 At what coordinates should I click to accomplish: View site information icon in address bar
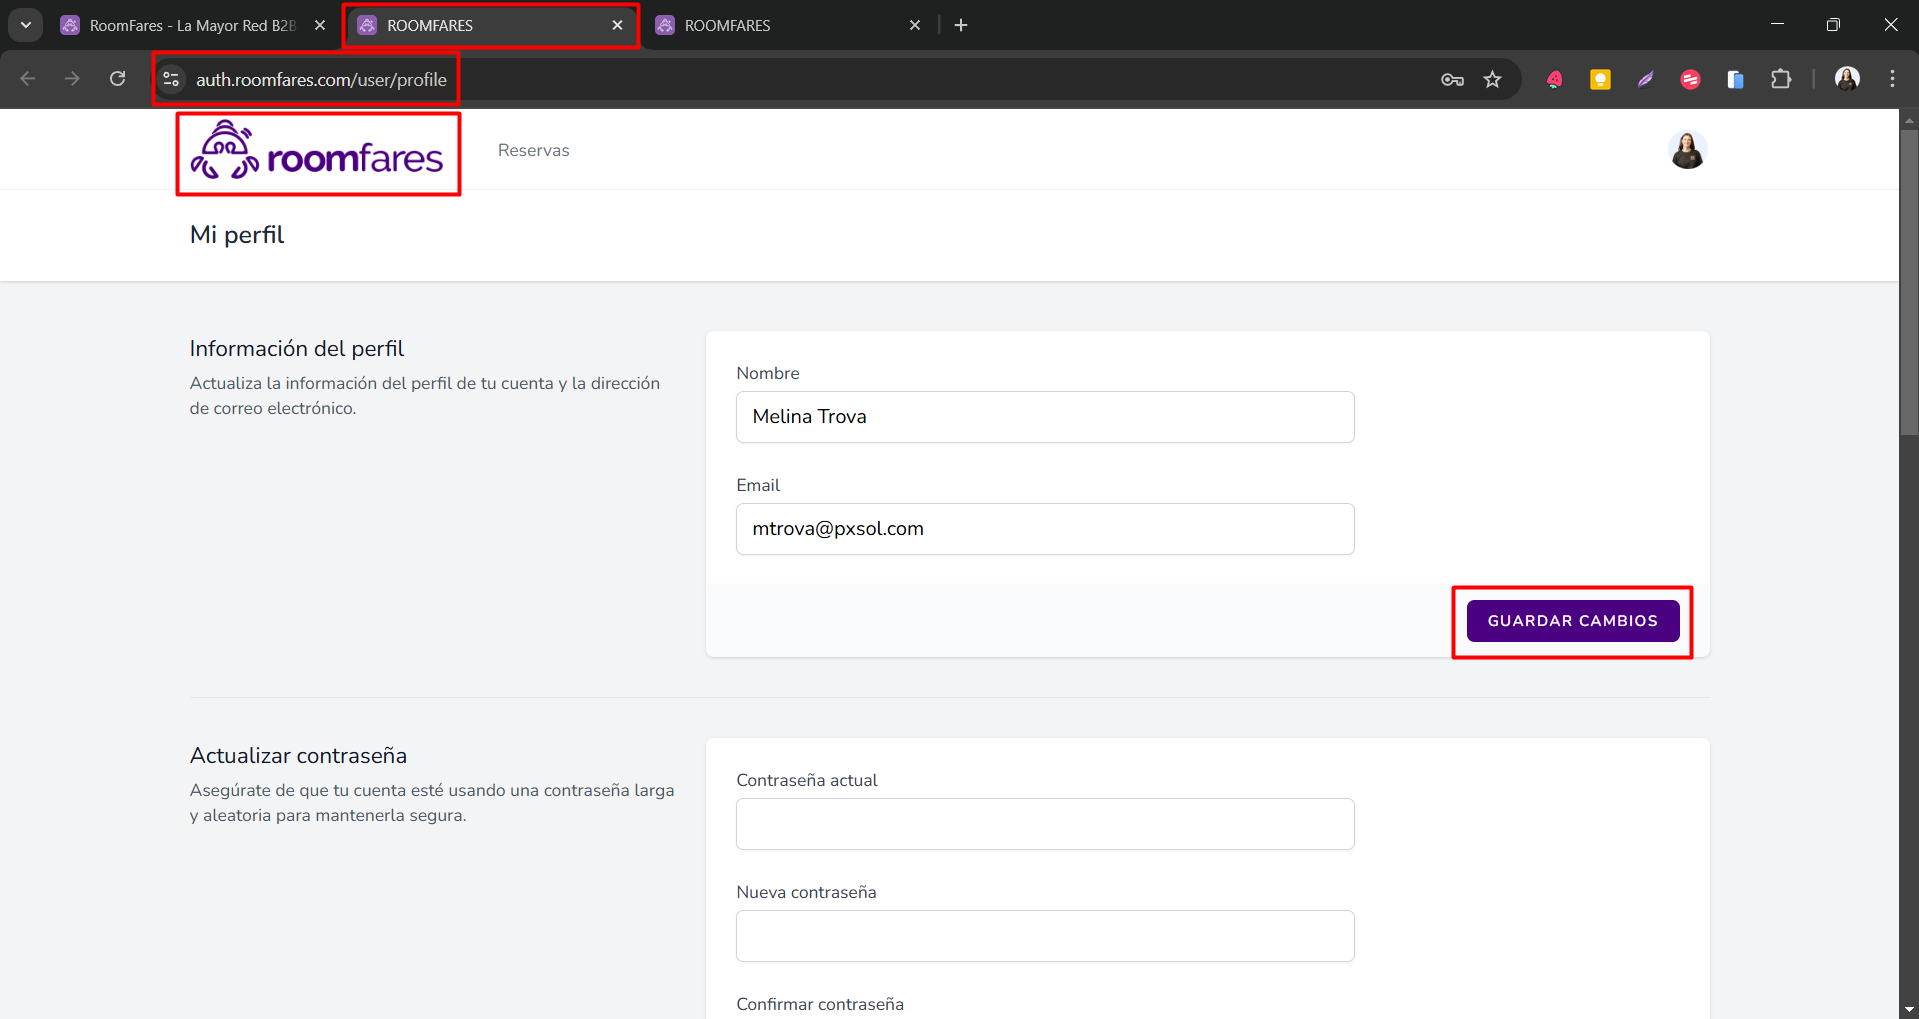point(172,80)
